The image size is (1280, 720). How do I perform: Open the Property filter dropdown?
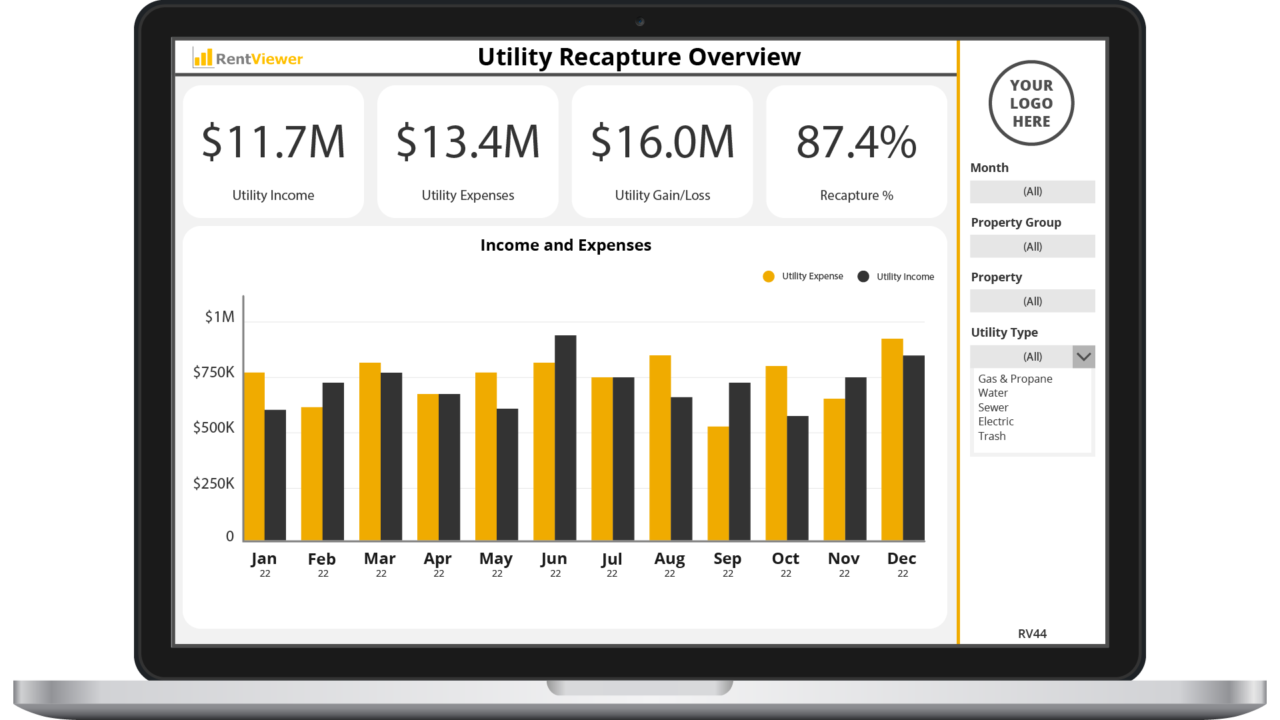point(1032,300)
